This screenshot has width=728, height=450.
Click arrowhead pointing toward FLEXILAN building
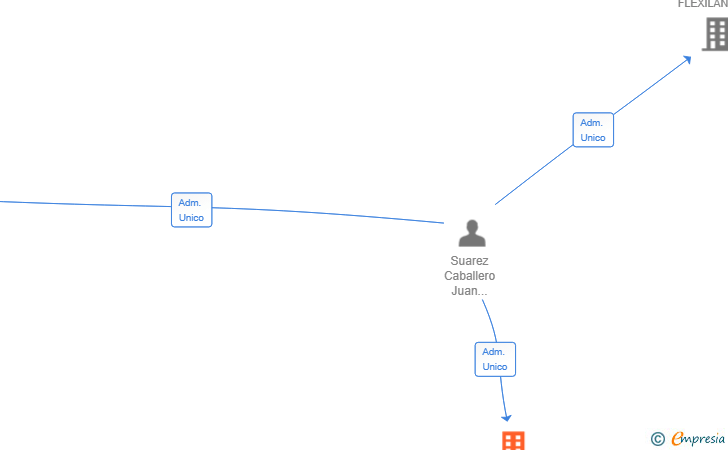coord(687,60)
